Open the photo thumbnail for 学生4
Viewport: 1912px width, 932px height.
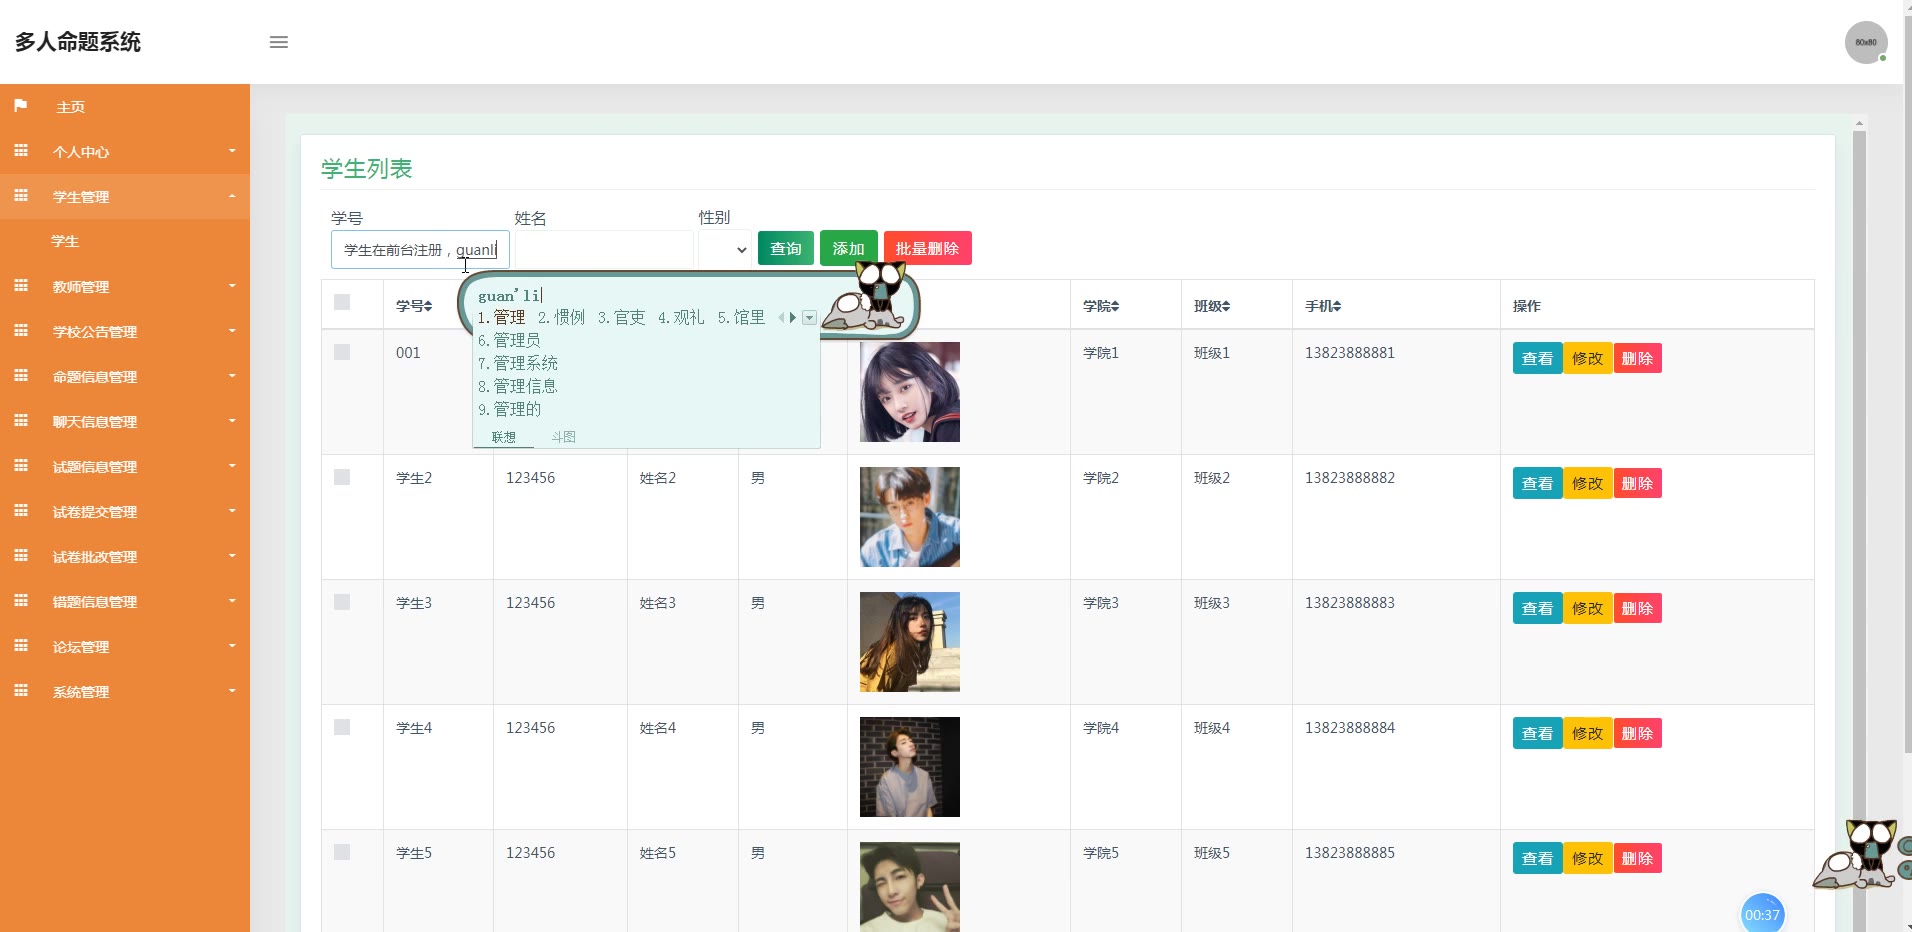pyautogui.click(x=910, y=767)
